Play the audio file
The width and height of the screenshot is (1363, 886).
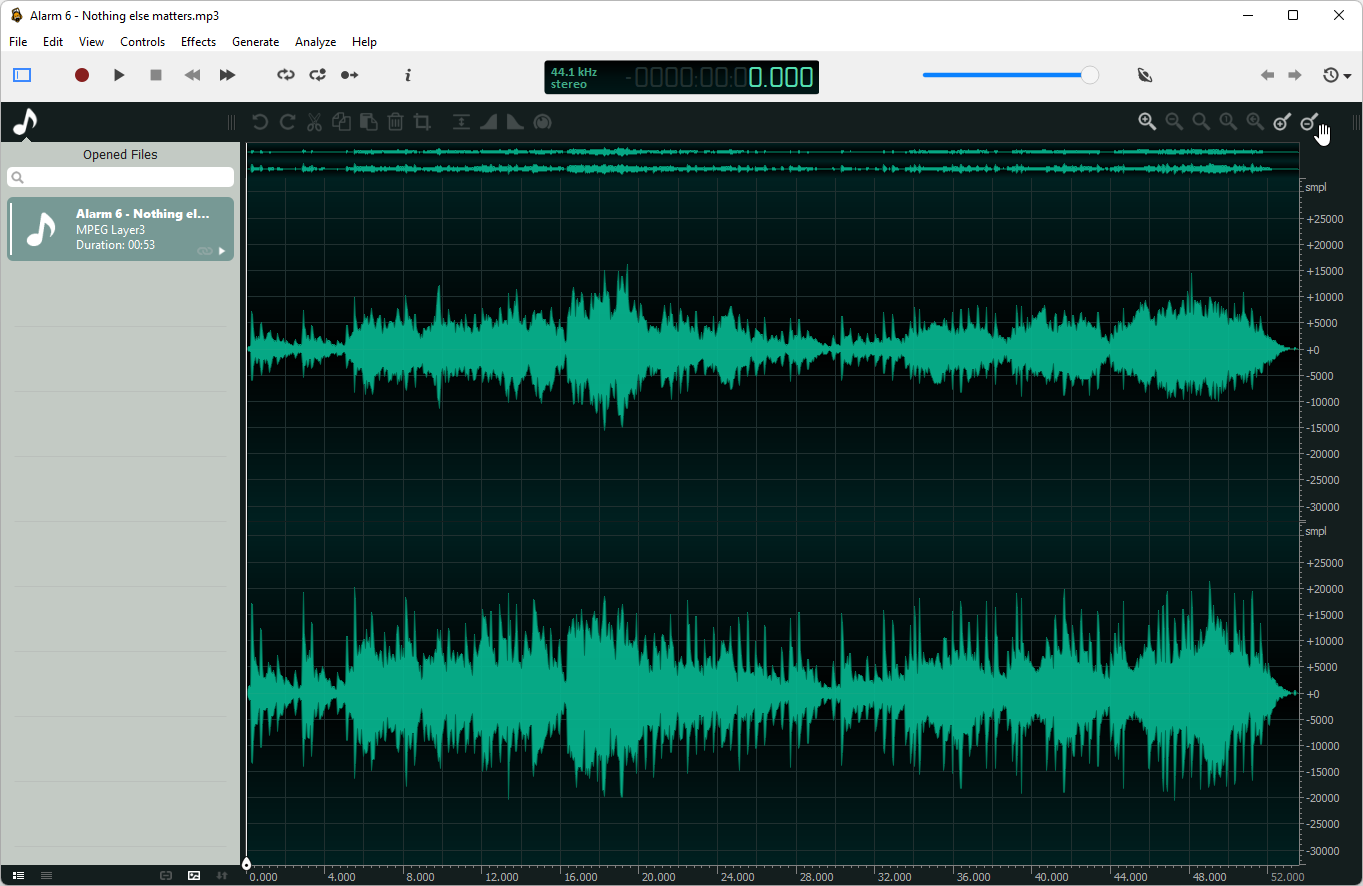tap(119, 75)
